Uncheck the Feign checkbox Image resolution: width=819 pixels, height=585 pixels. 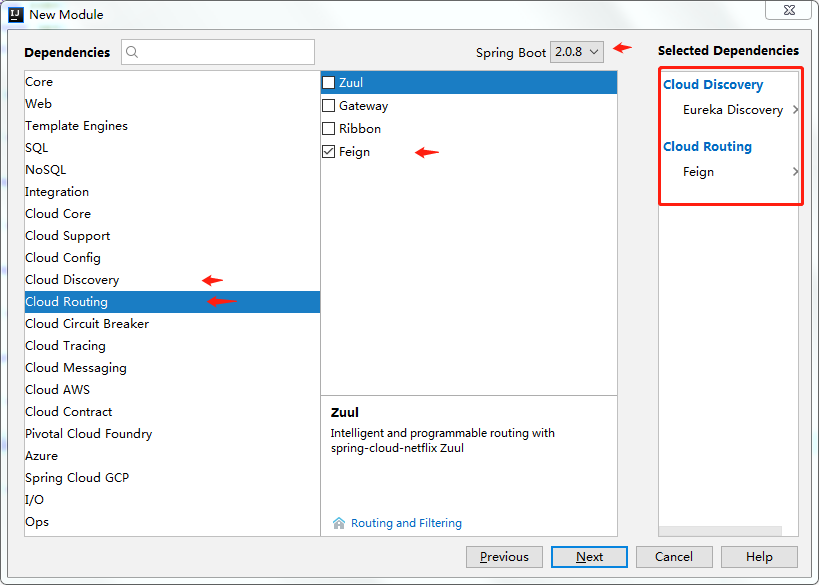point(329,151)
